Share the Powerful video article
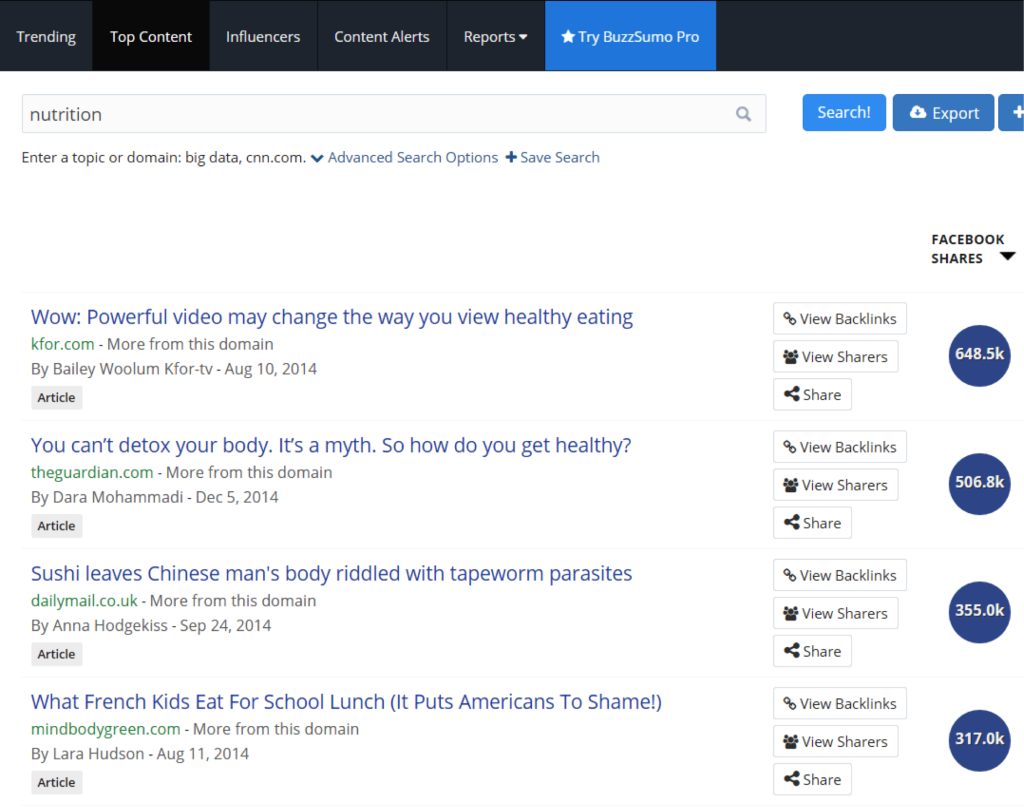1024x809 pixels. pos(812,394)
